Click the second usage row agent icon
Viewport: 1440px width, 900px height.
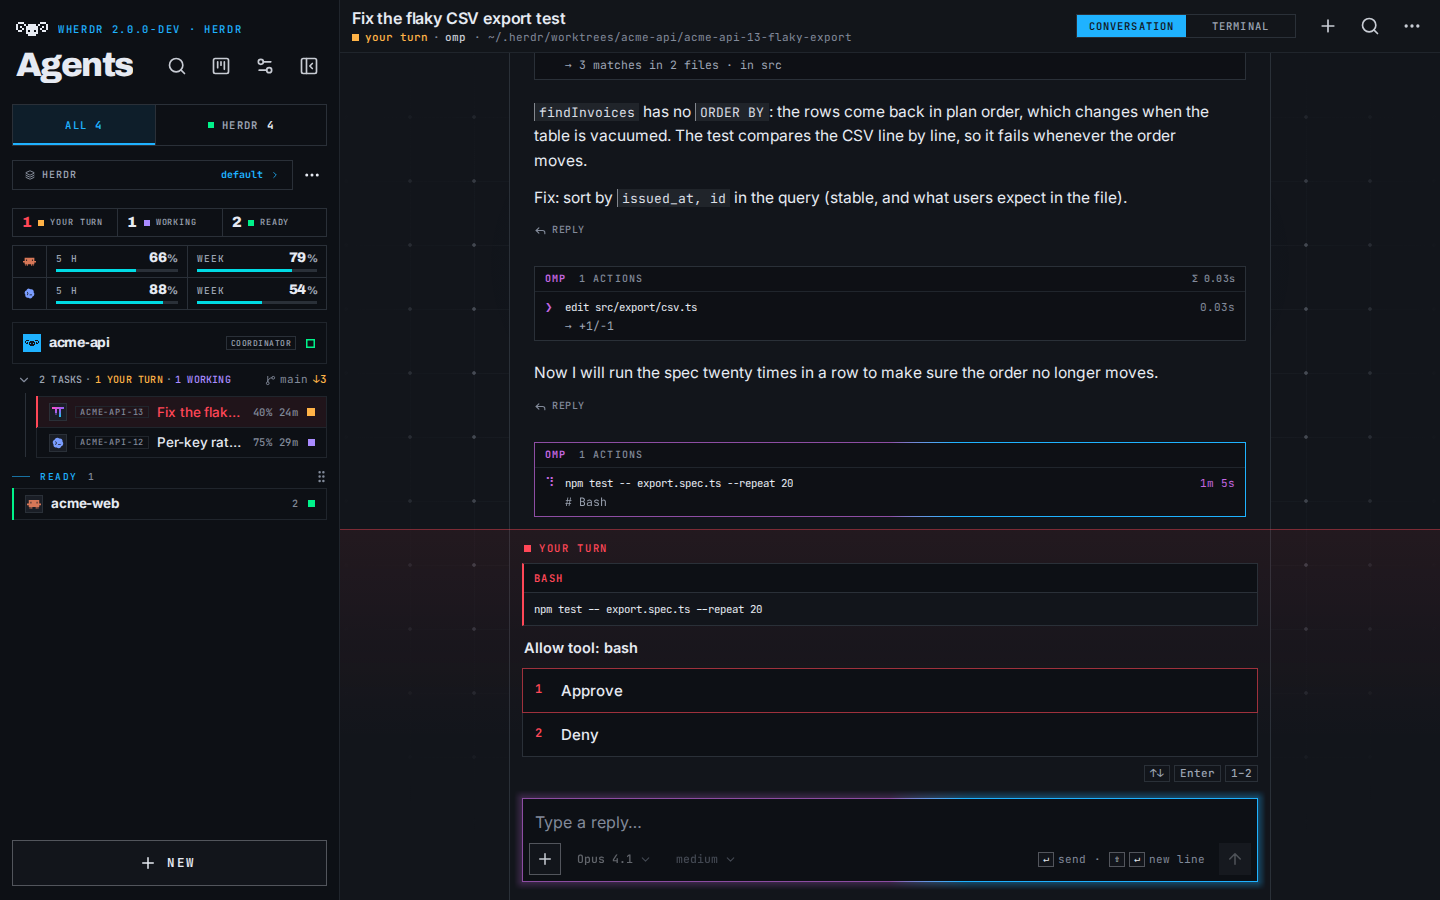pyautogui.click(x=30, y=293)
